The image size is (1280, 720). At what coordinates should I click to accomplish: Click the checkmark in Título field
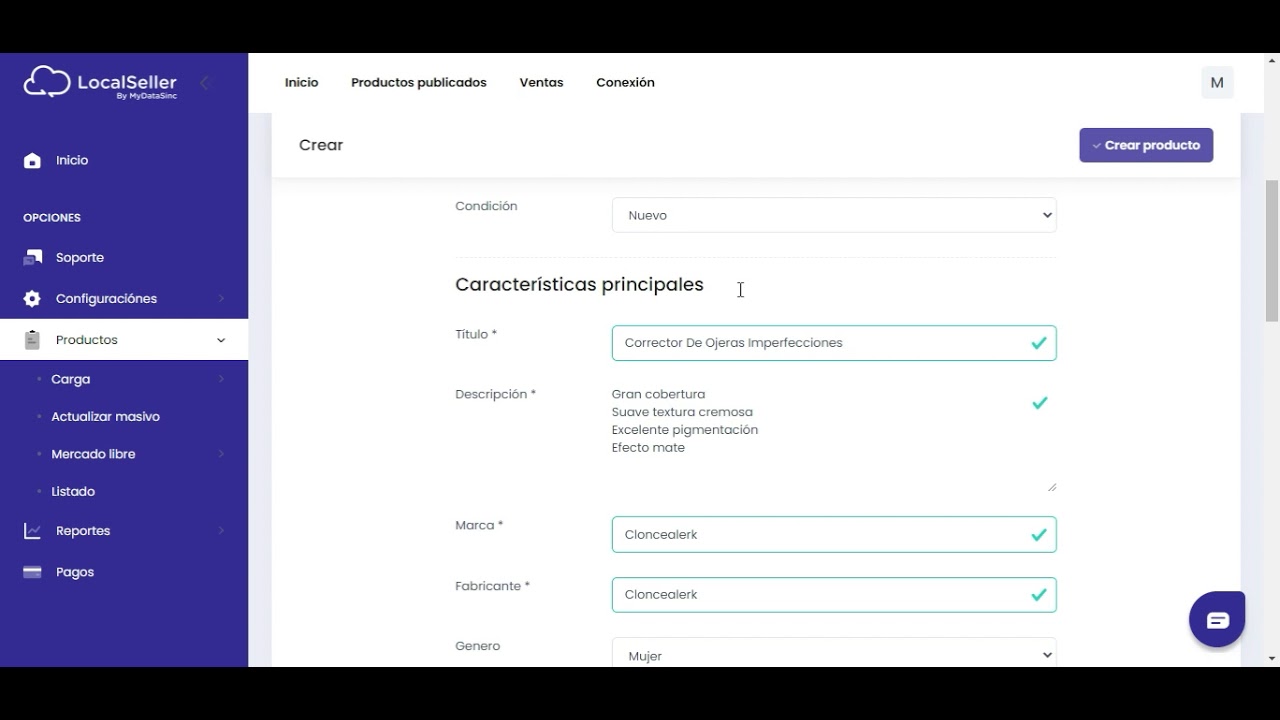point(1039,343)
